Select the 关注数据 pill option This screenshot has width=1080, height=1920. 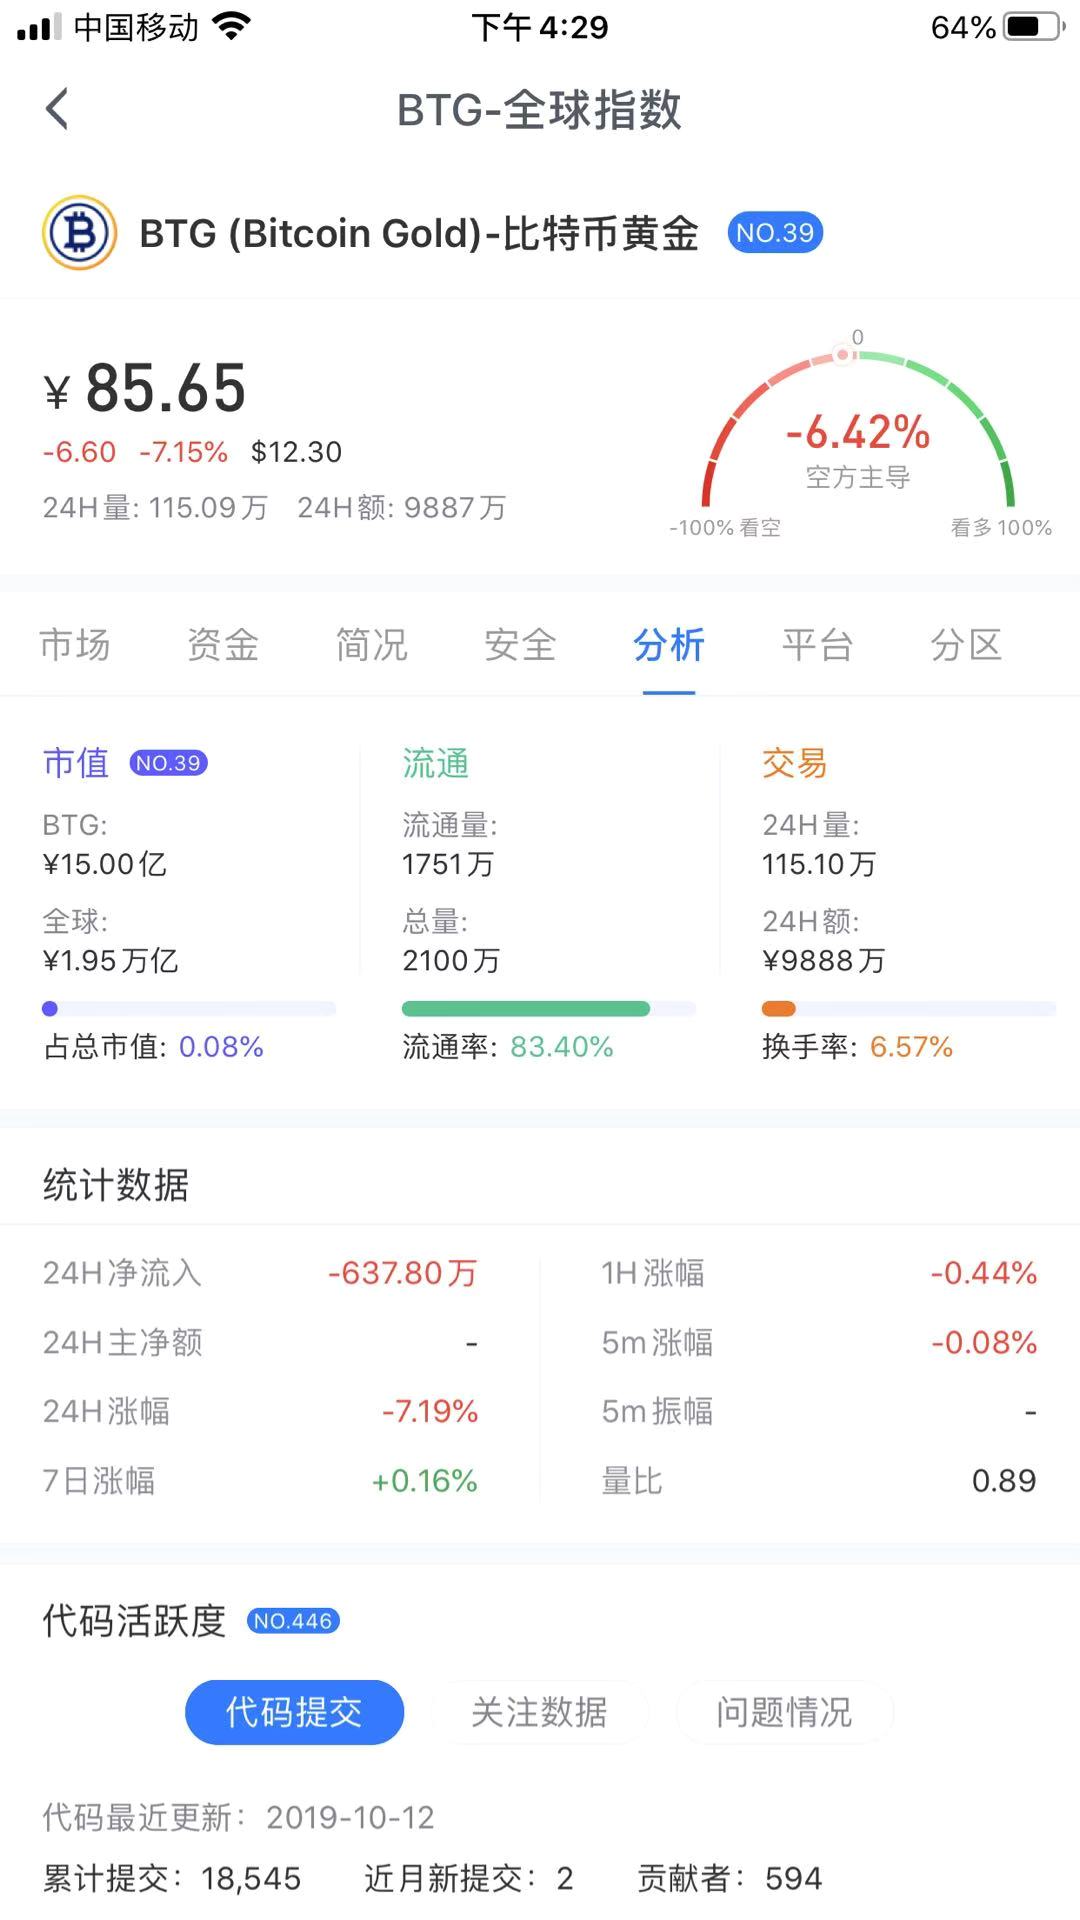pos(539,1712)
